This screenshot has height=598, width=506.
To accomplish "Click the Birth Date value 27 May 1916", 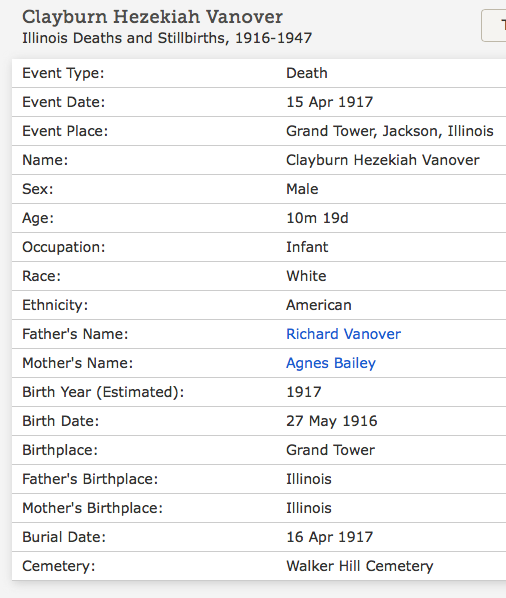I will (x=331, y=421).
